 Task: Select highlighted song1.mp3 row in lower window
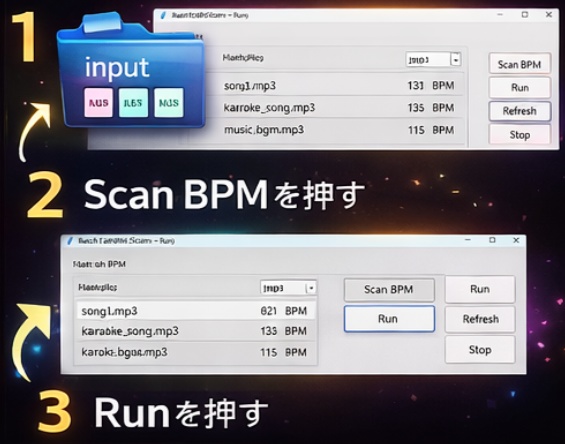click(196, 311)
